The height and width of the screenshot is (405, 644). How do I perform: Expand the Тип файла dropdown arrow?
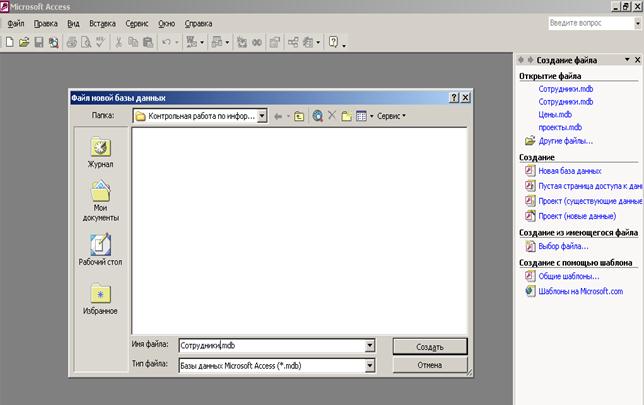pyautogui.click(x=370, y=365)
